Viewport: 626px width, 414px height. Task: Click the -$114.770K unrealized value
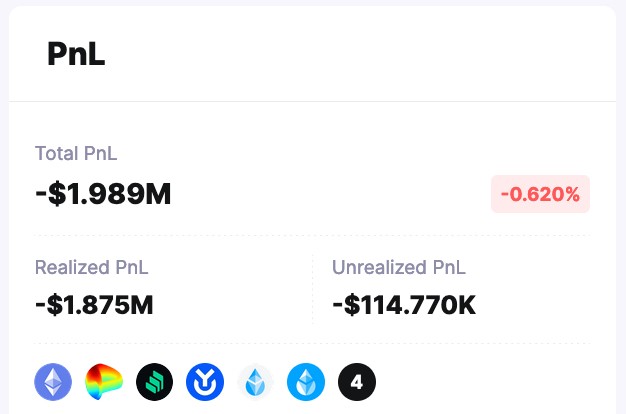(x=404, y=304)
